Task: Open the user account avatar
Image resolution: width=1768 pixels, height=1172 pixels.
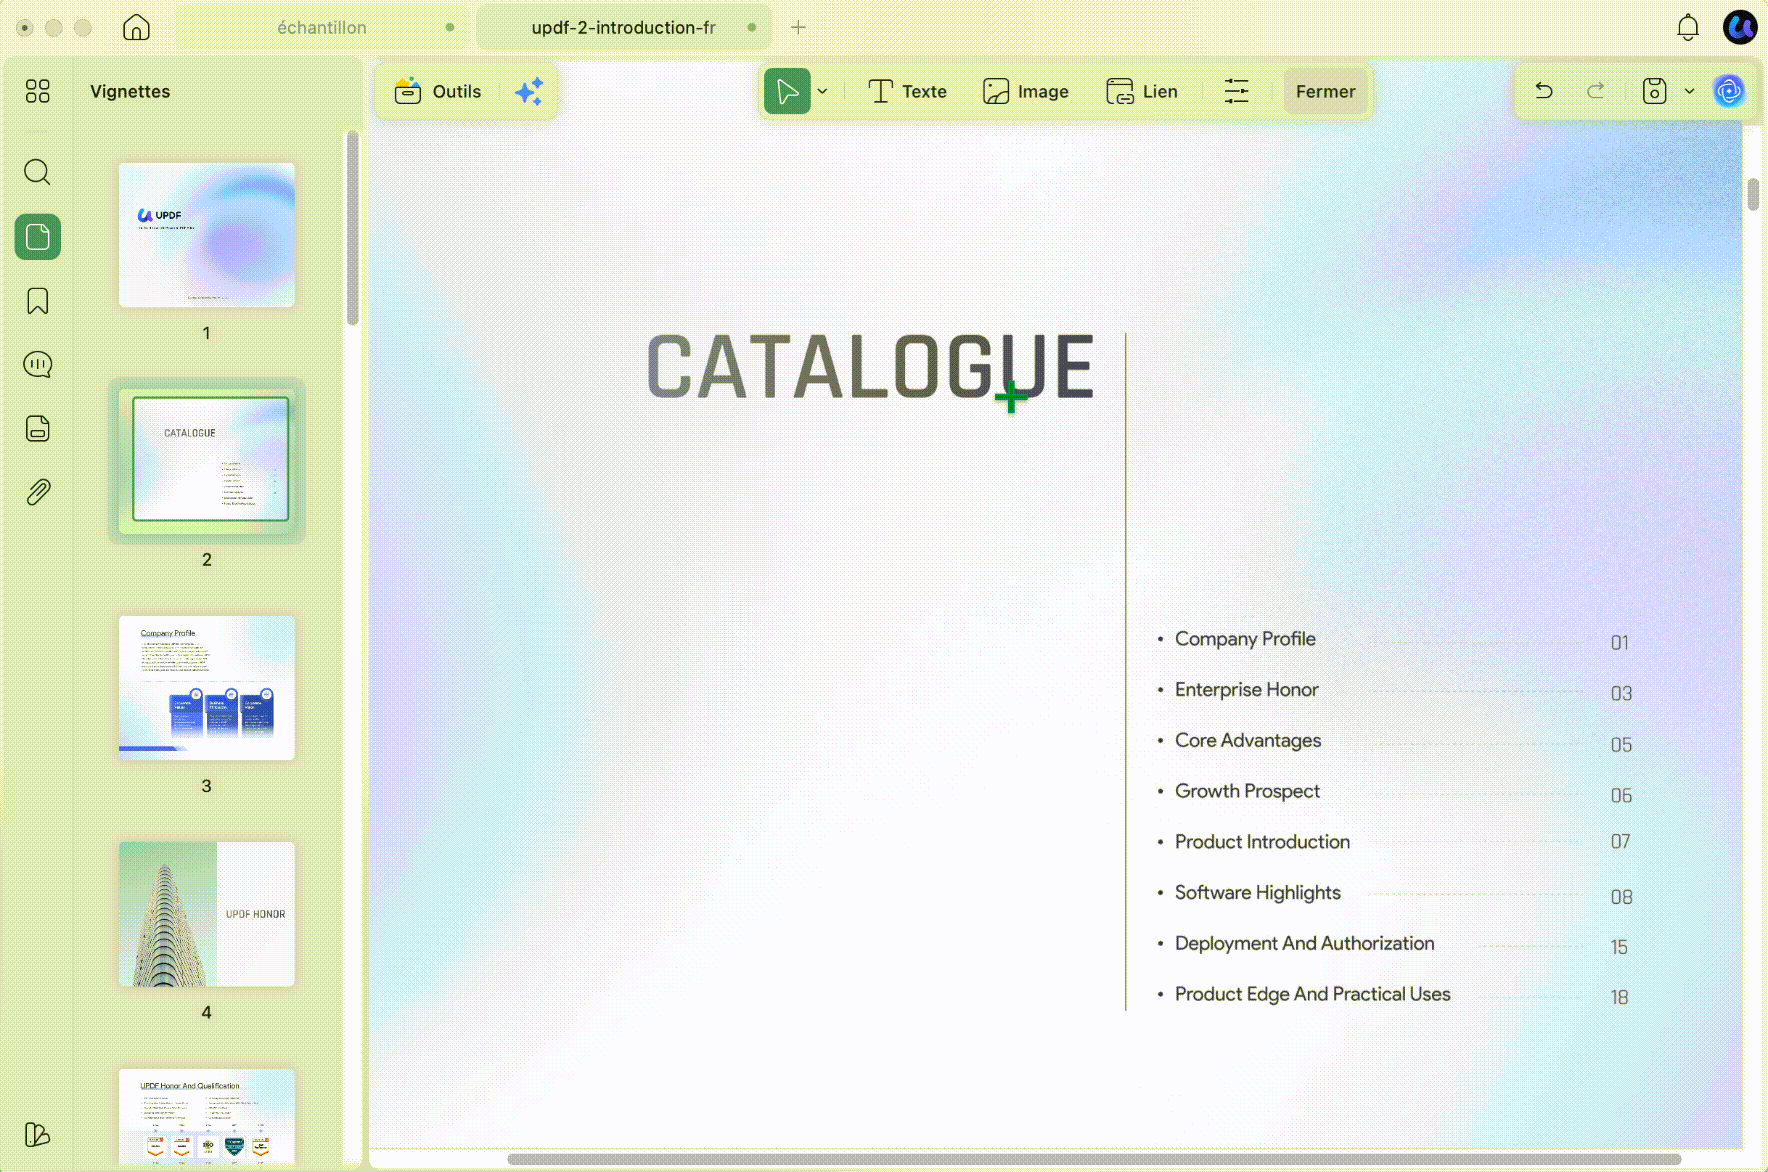Action: pos(1740,27)
